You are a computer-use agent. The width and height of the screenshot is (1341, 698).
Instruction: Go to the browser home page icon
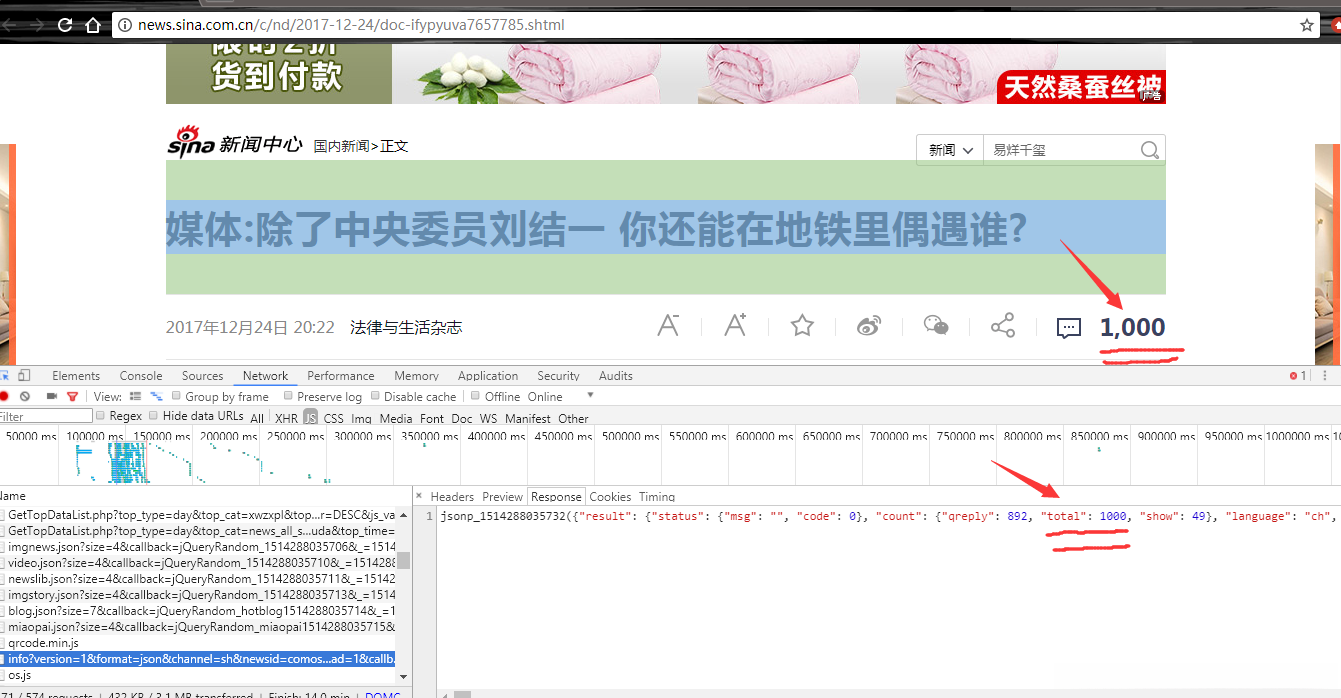tap(93, 25)
